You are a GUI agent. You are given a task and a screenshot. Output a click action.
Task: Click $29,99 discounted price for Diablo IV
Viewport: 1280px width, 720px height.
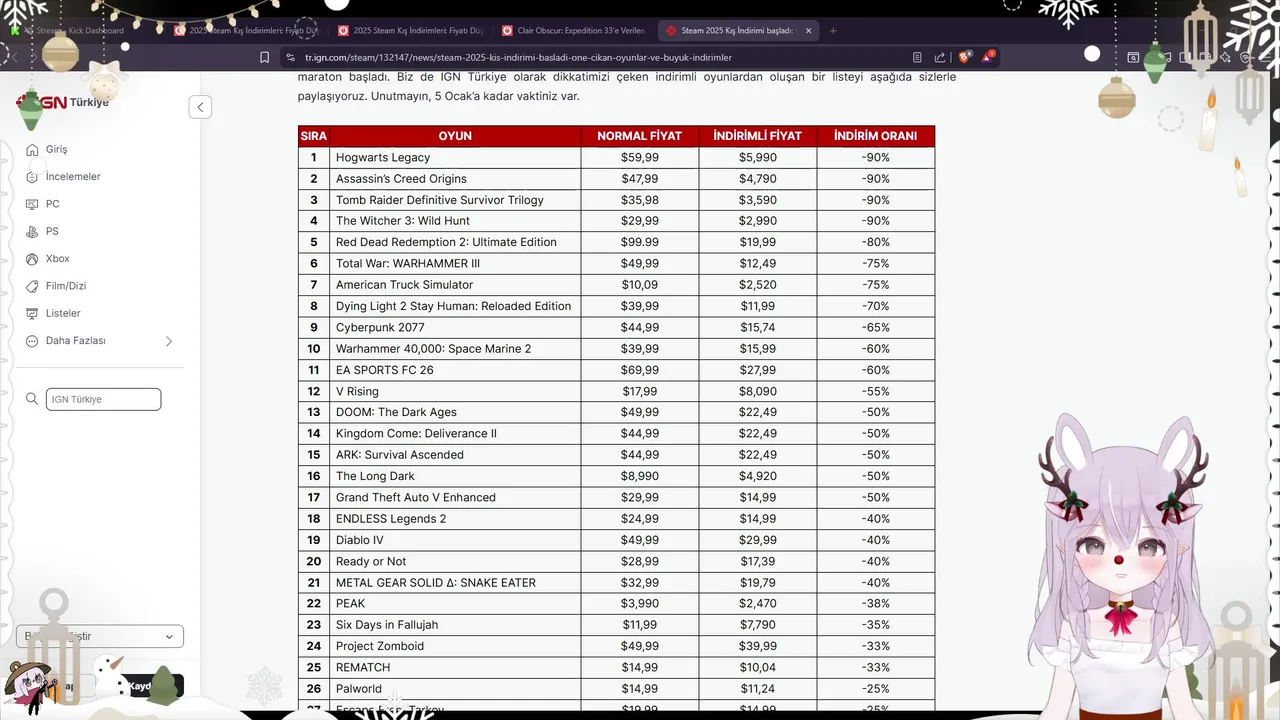(x=757, y=540)
